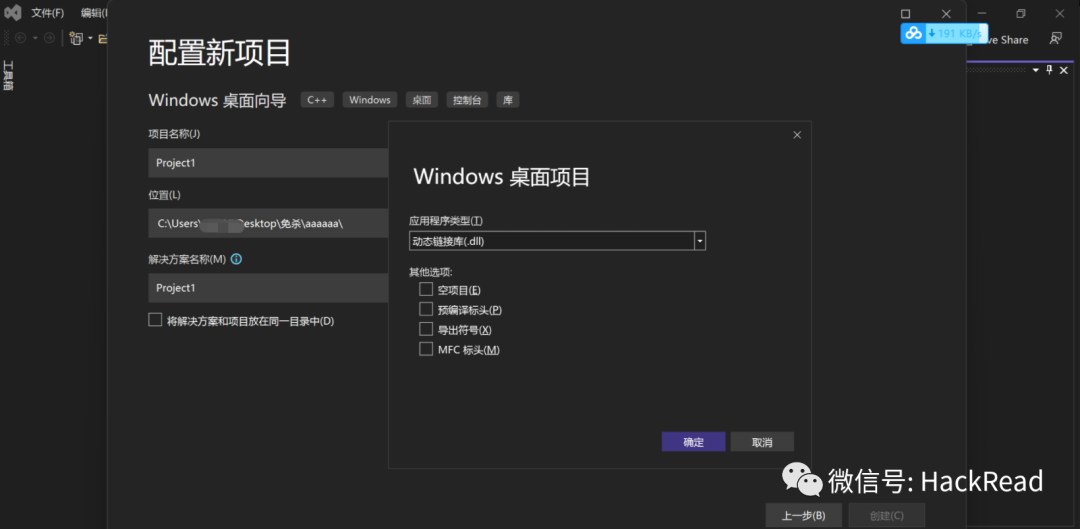Click the navigate backward arrow icon

pyautogui.click(x=20, y=38)
